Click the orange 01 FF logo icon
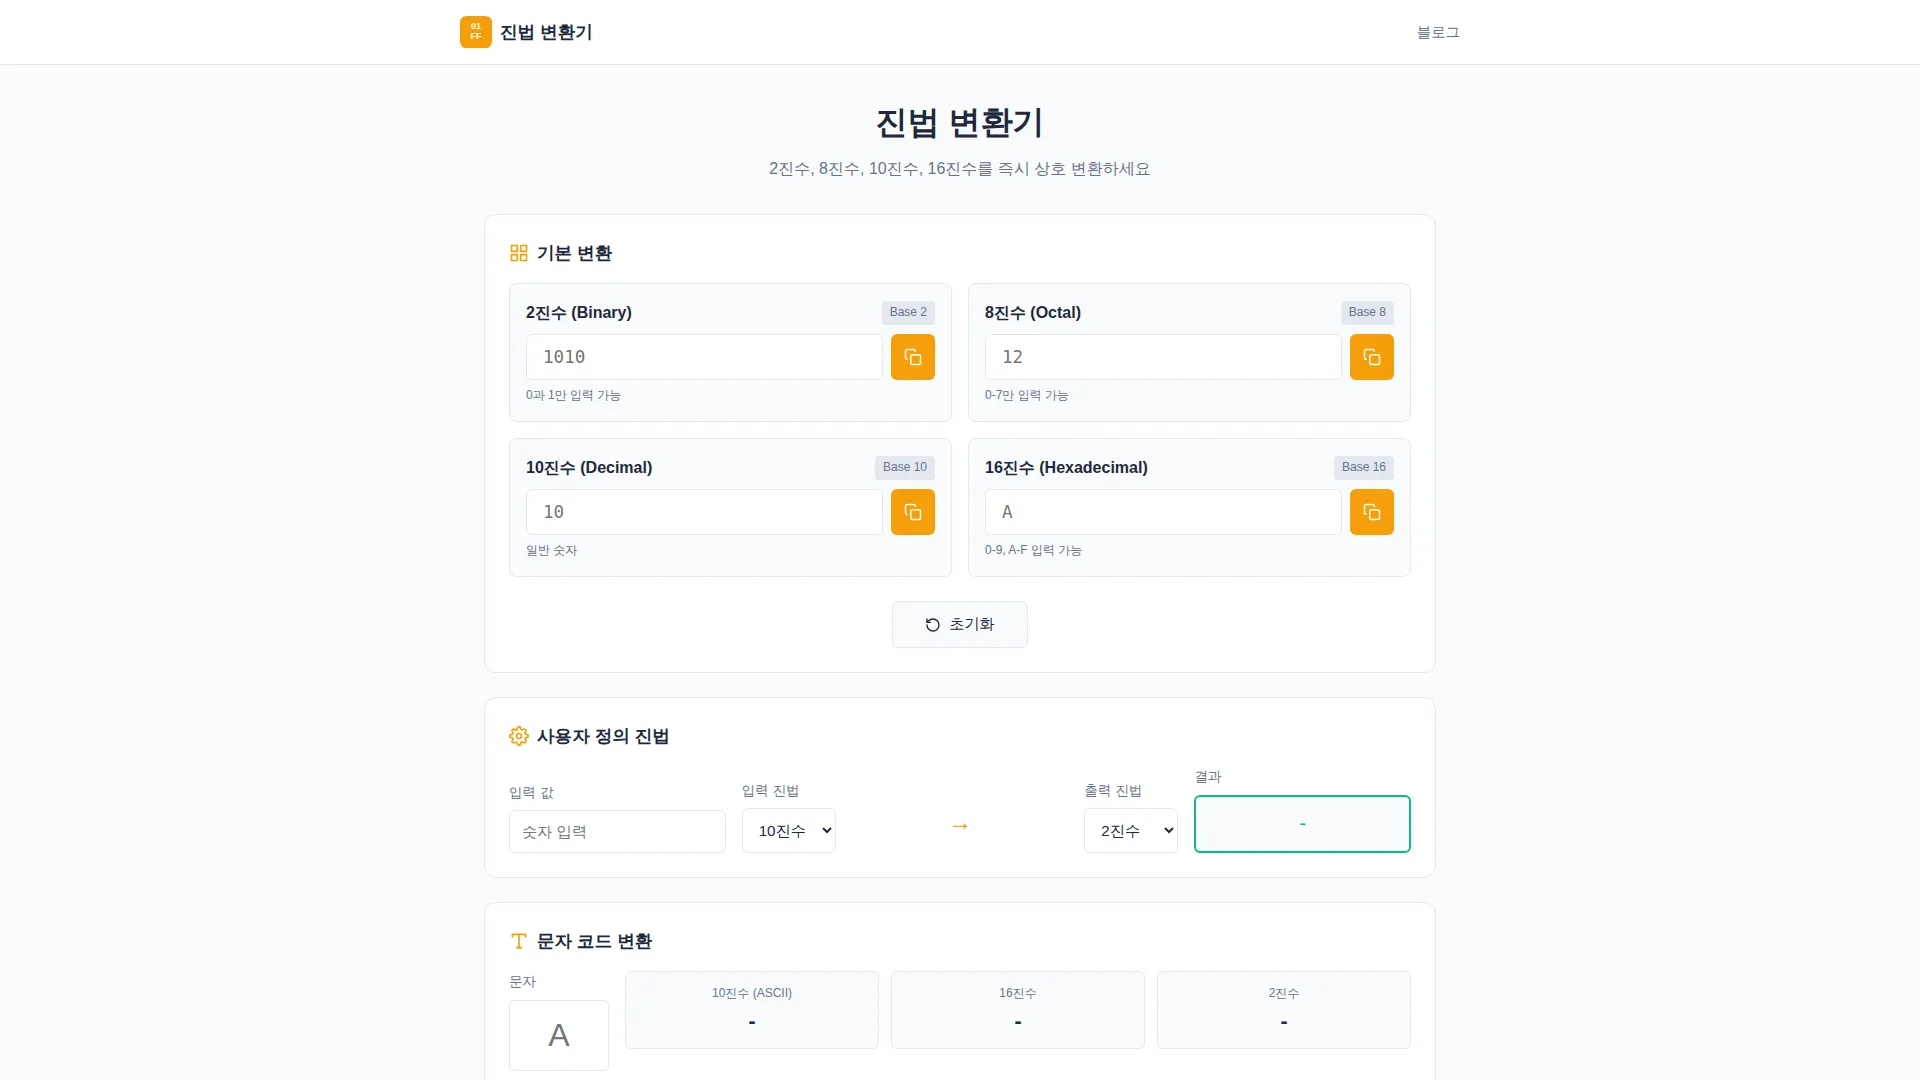The width and height of the screenshot is (1920, 1080). pos(474,32)
